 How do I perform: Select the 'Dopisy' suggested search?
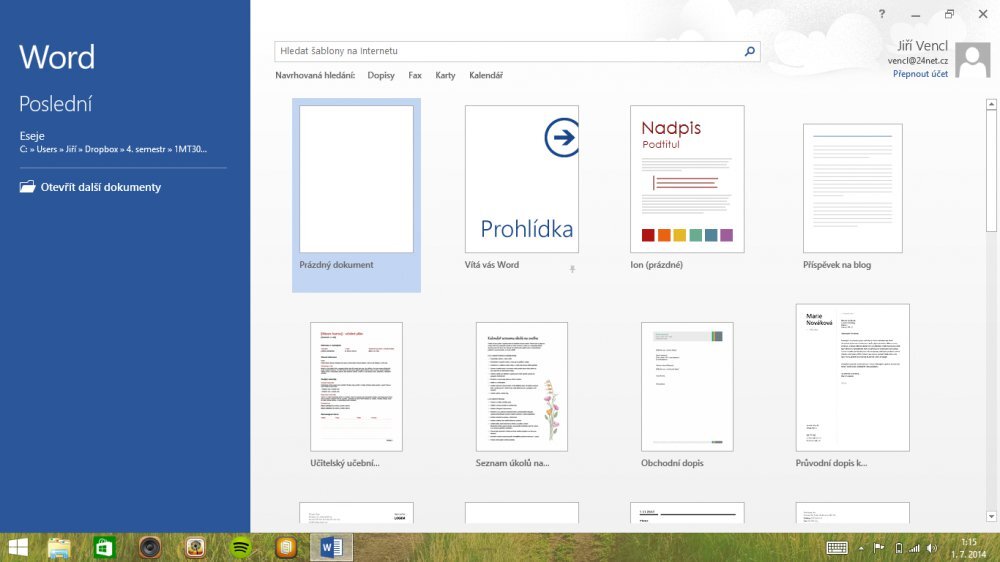(x=381, y=76)
